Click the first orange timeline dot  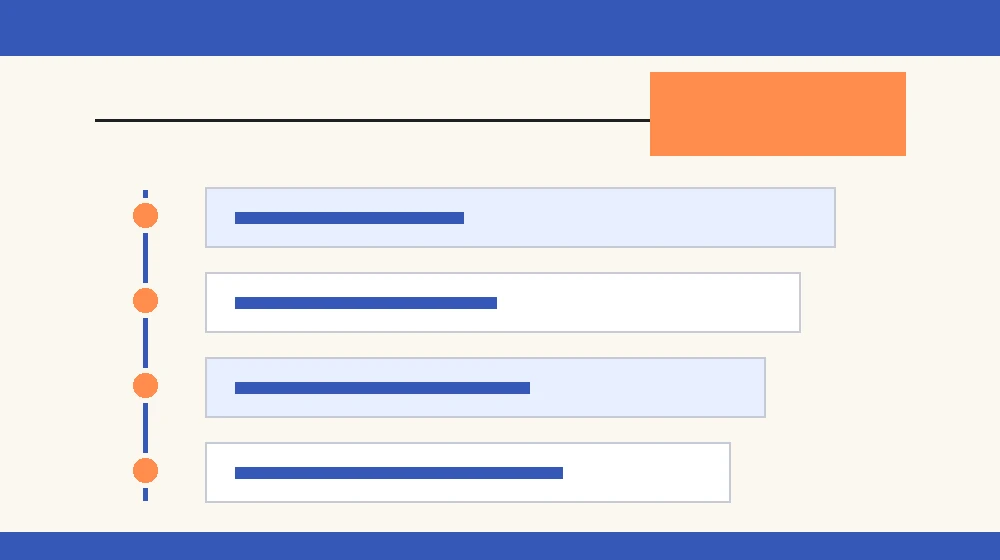tap(145, 216)
